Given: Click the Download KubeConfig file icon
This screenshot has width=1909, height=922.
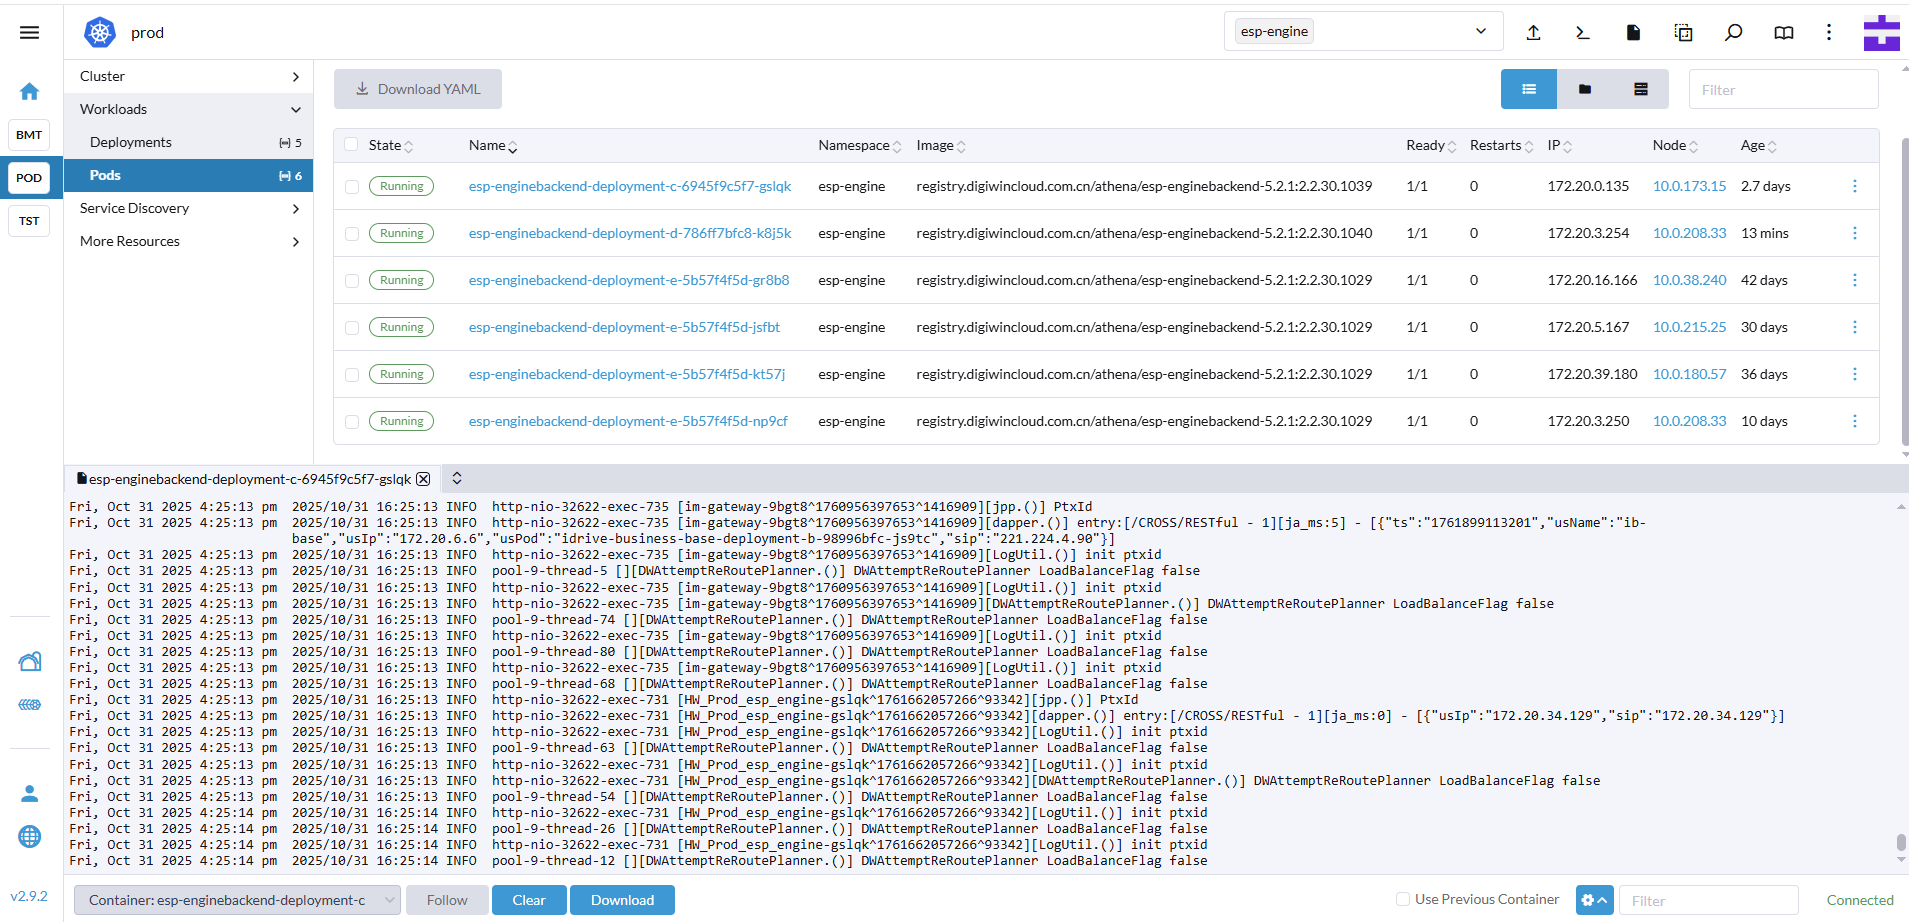Looking at the screenshot, I should point(1633,33).
